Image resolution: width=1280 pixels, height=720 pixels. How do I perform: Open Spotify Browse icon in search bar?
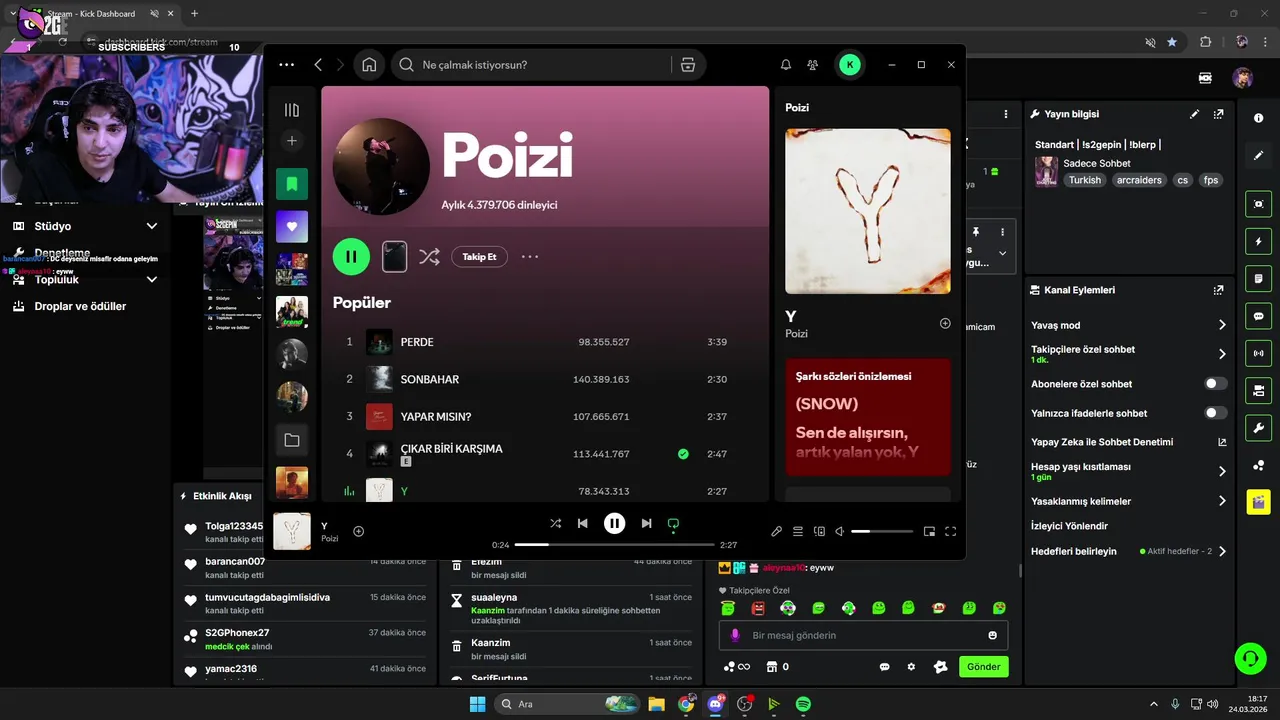687,65
